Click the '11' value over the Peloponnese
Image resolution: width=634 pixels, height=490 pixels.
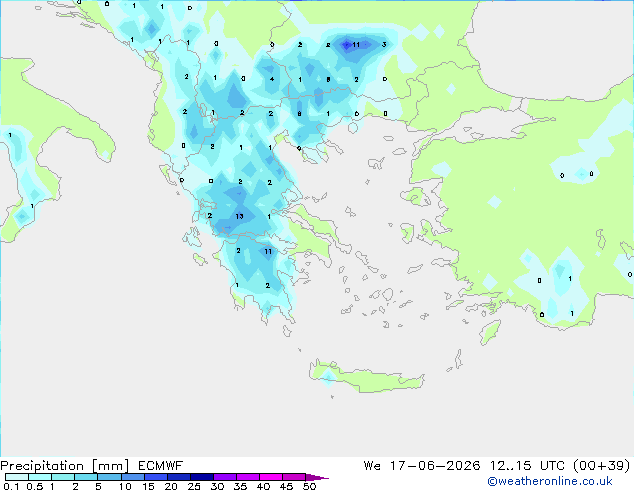coord(268,251)
